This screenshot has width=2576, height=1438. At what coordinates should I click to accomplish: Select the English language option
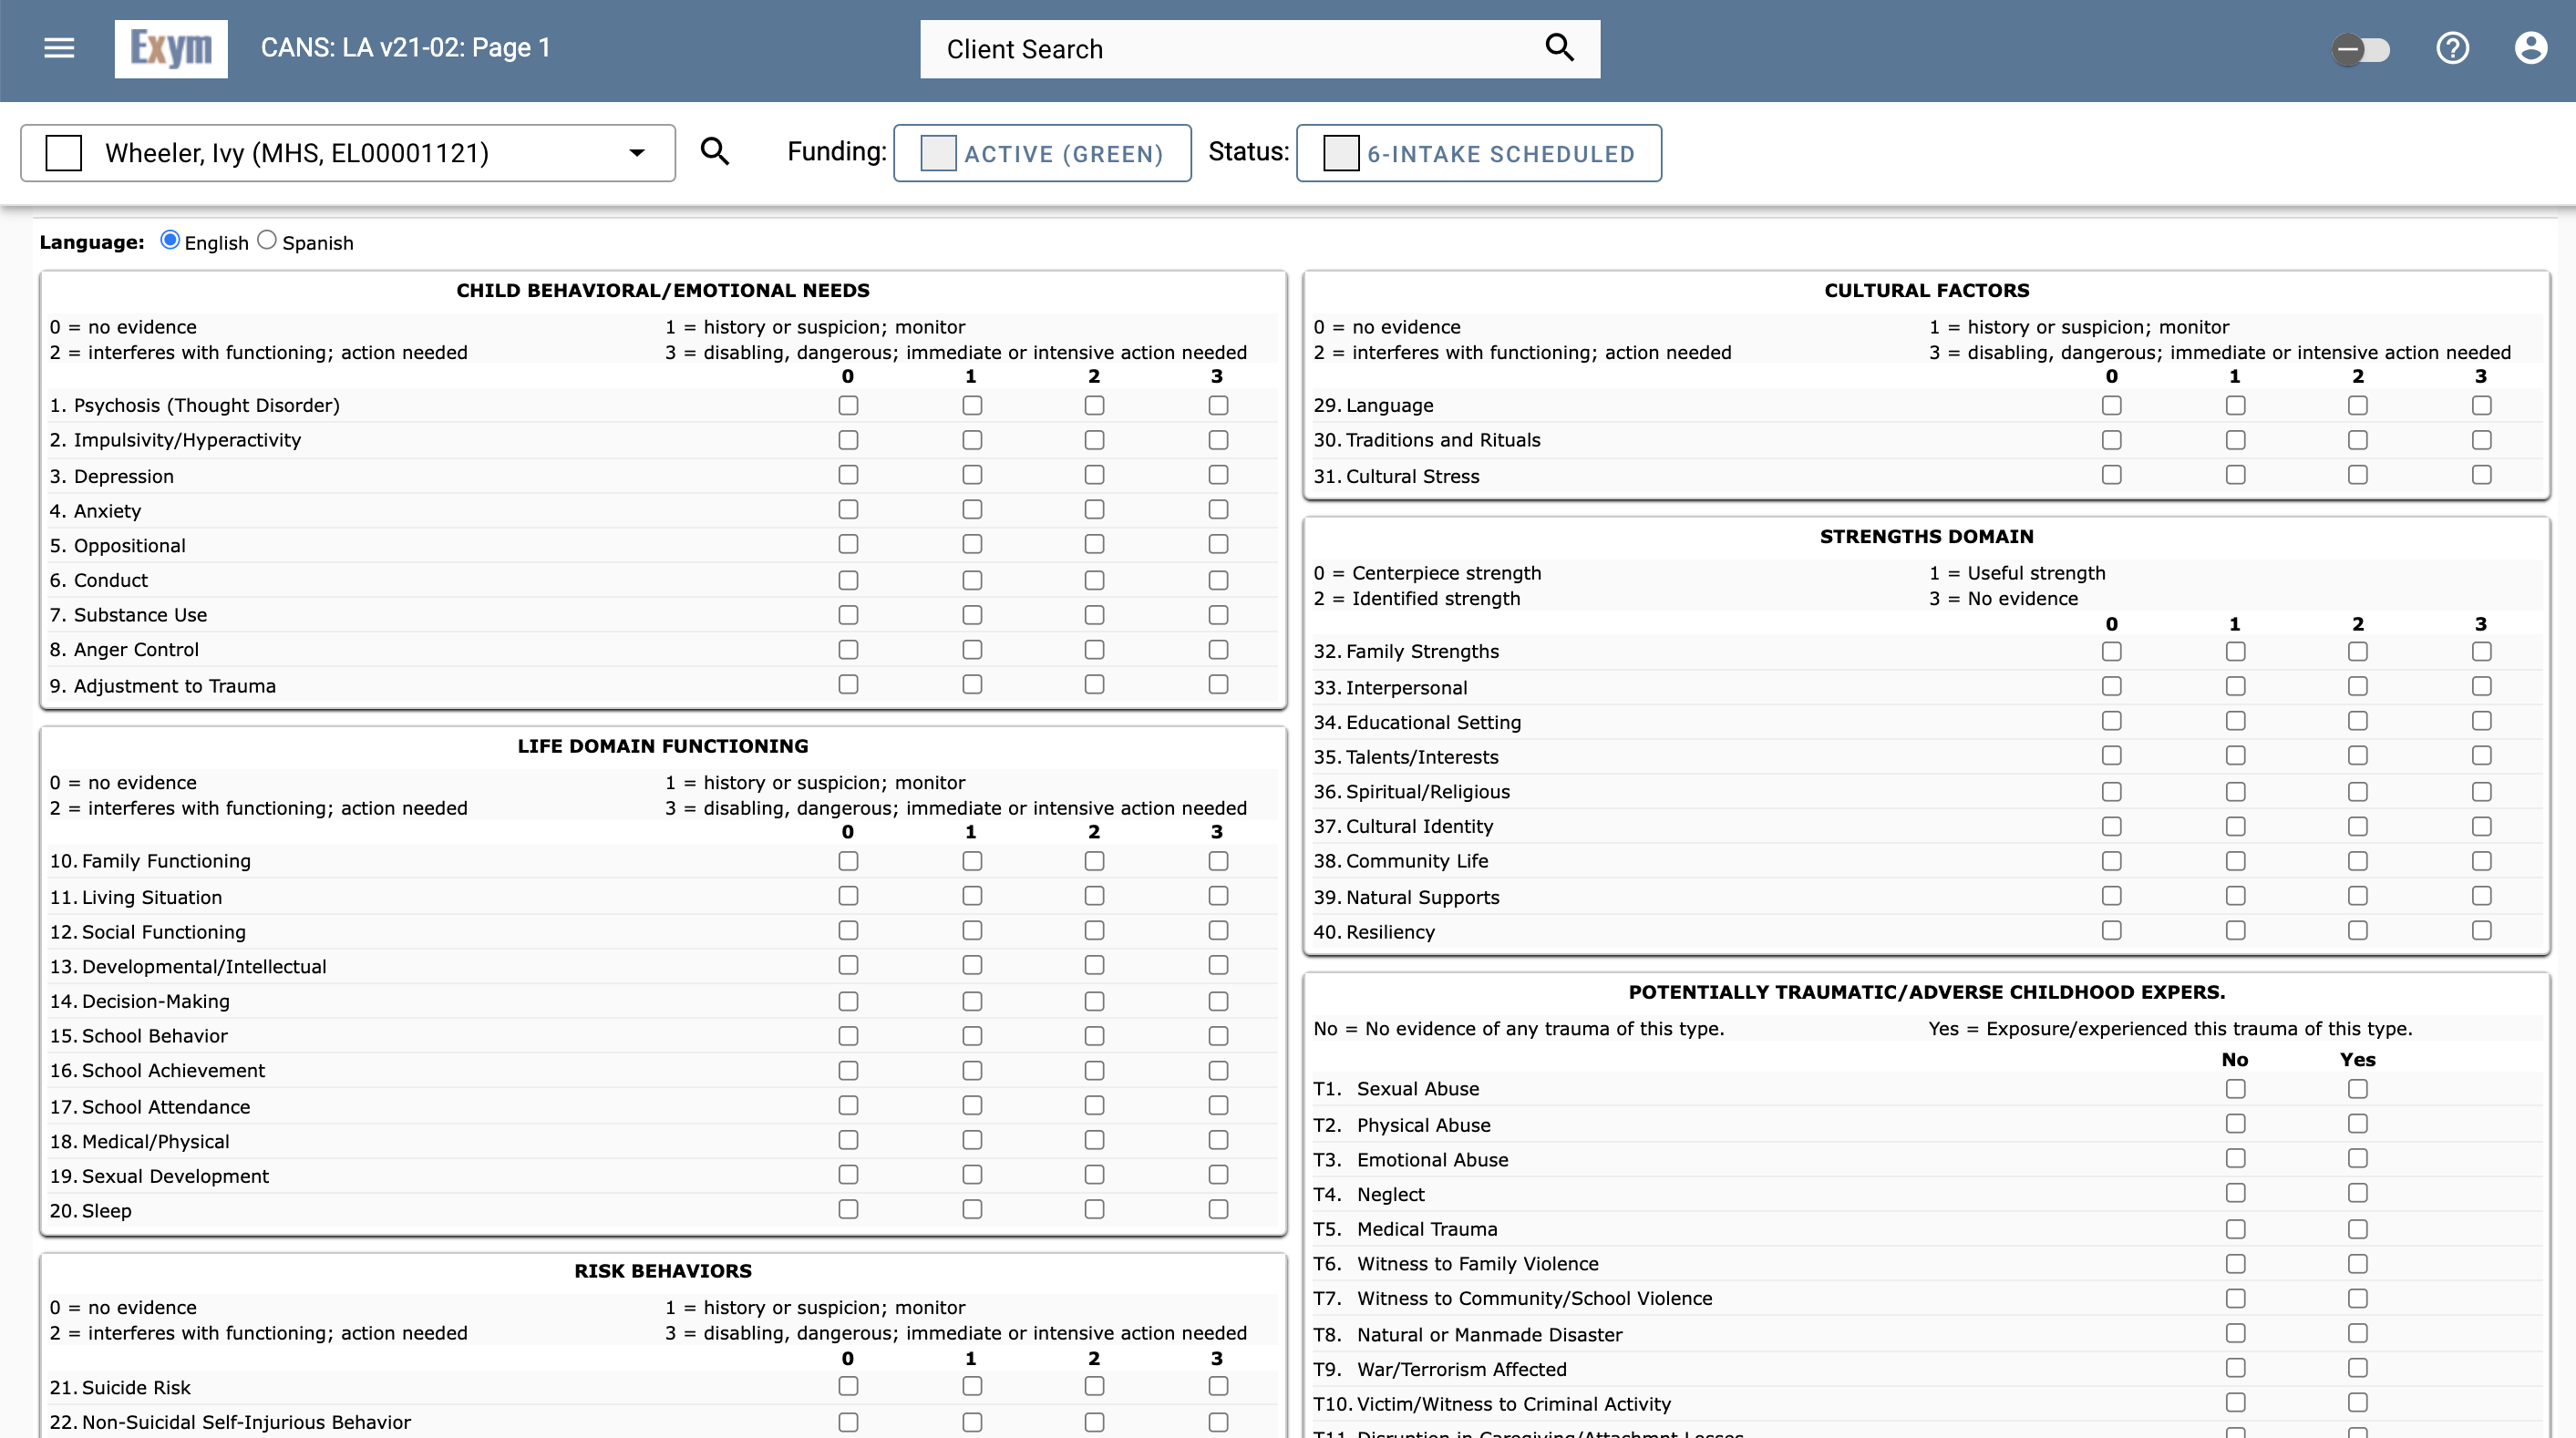(170, 240)
